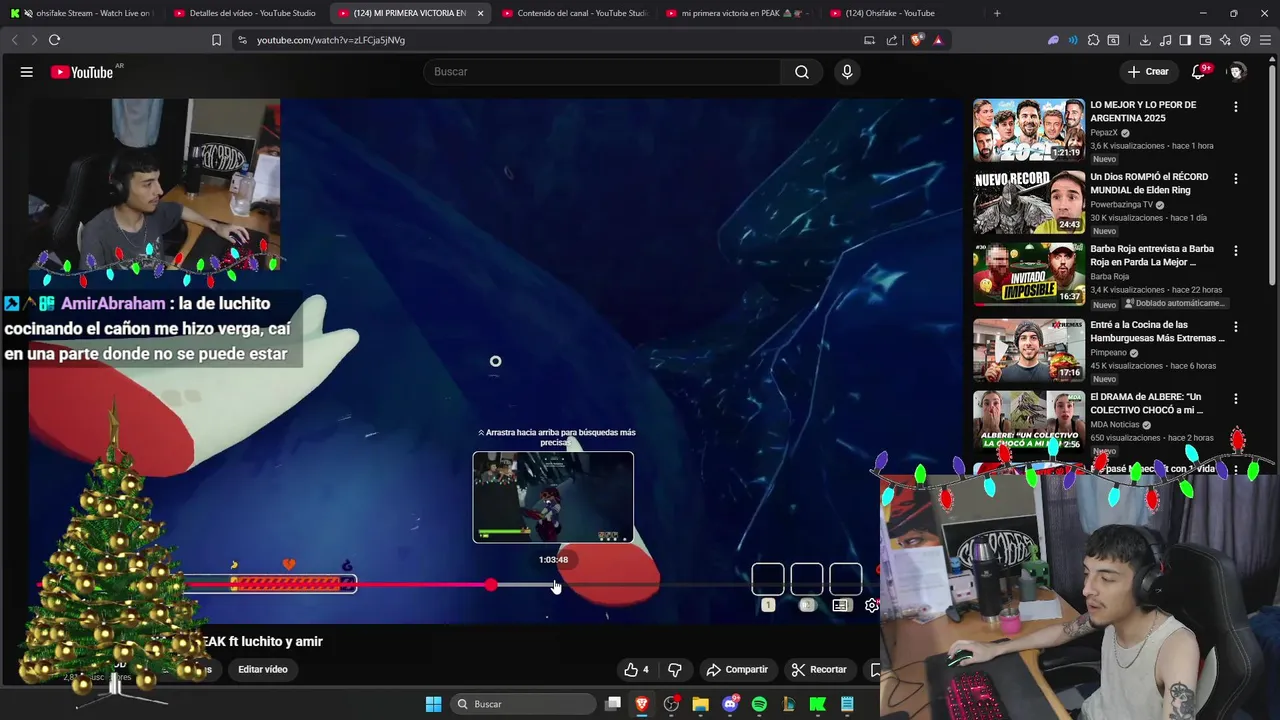Click the Editar vídeo button
Viewport: 1280px width, 720px height.
(x=263, y=670)
